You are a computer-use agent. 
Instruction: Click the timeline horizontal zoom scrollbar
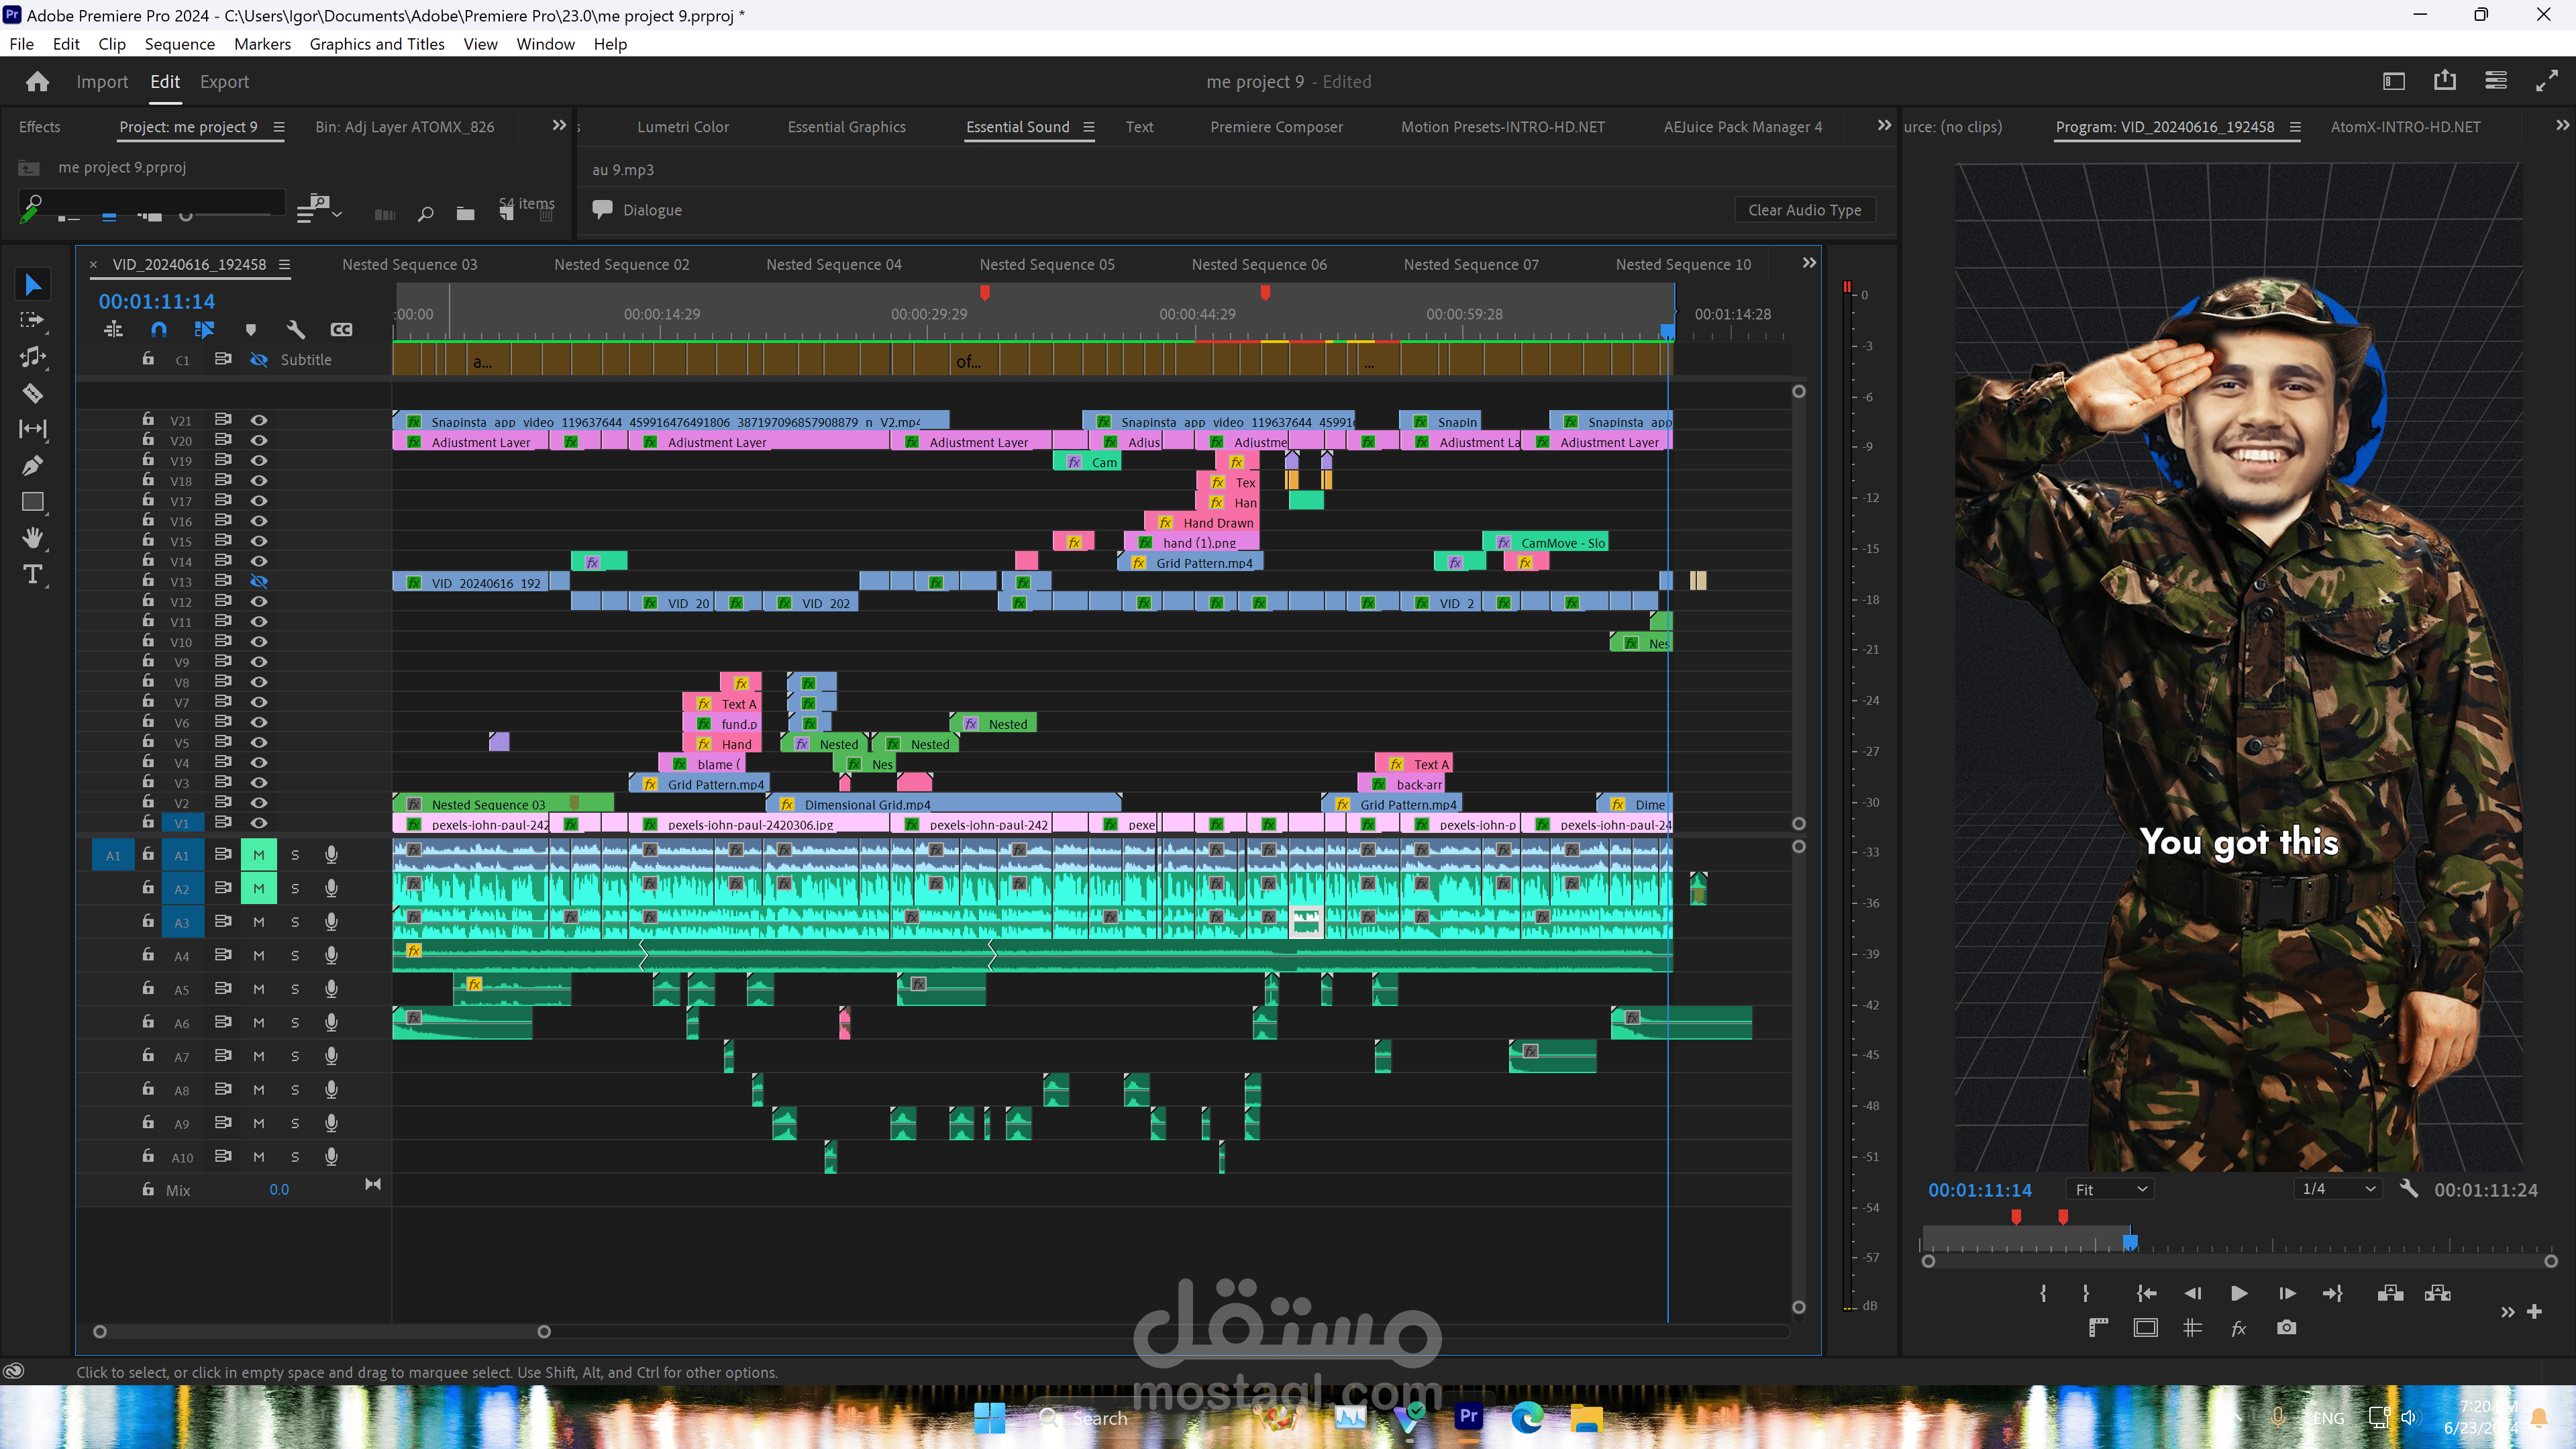[321, 1331]
